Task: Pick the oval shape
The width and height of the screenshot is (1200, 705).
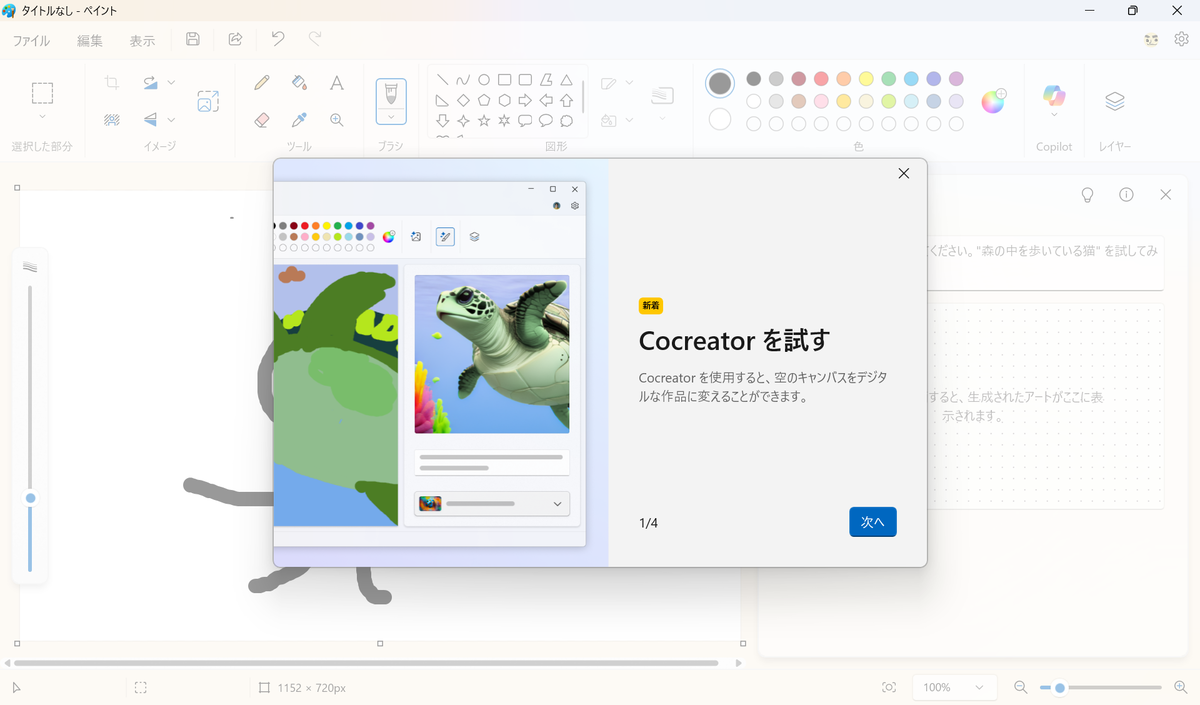Action: [x=484, y=80]
